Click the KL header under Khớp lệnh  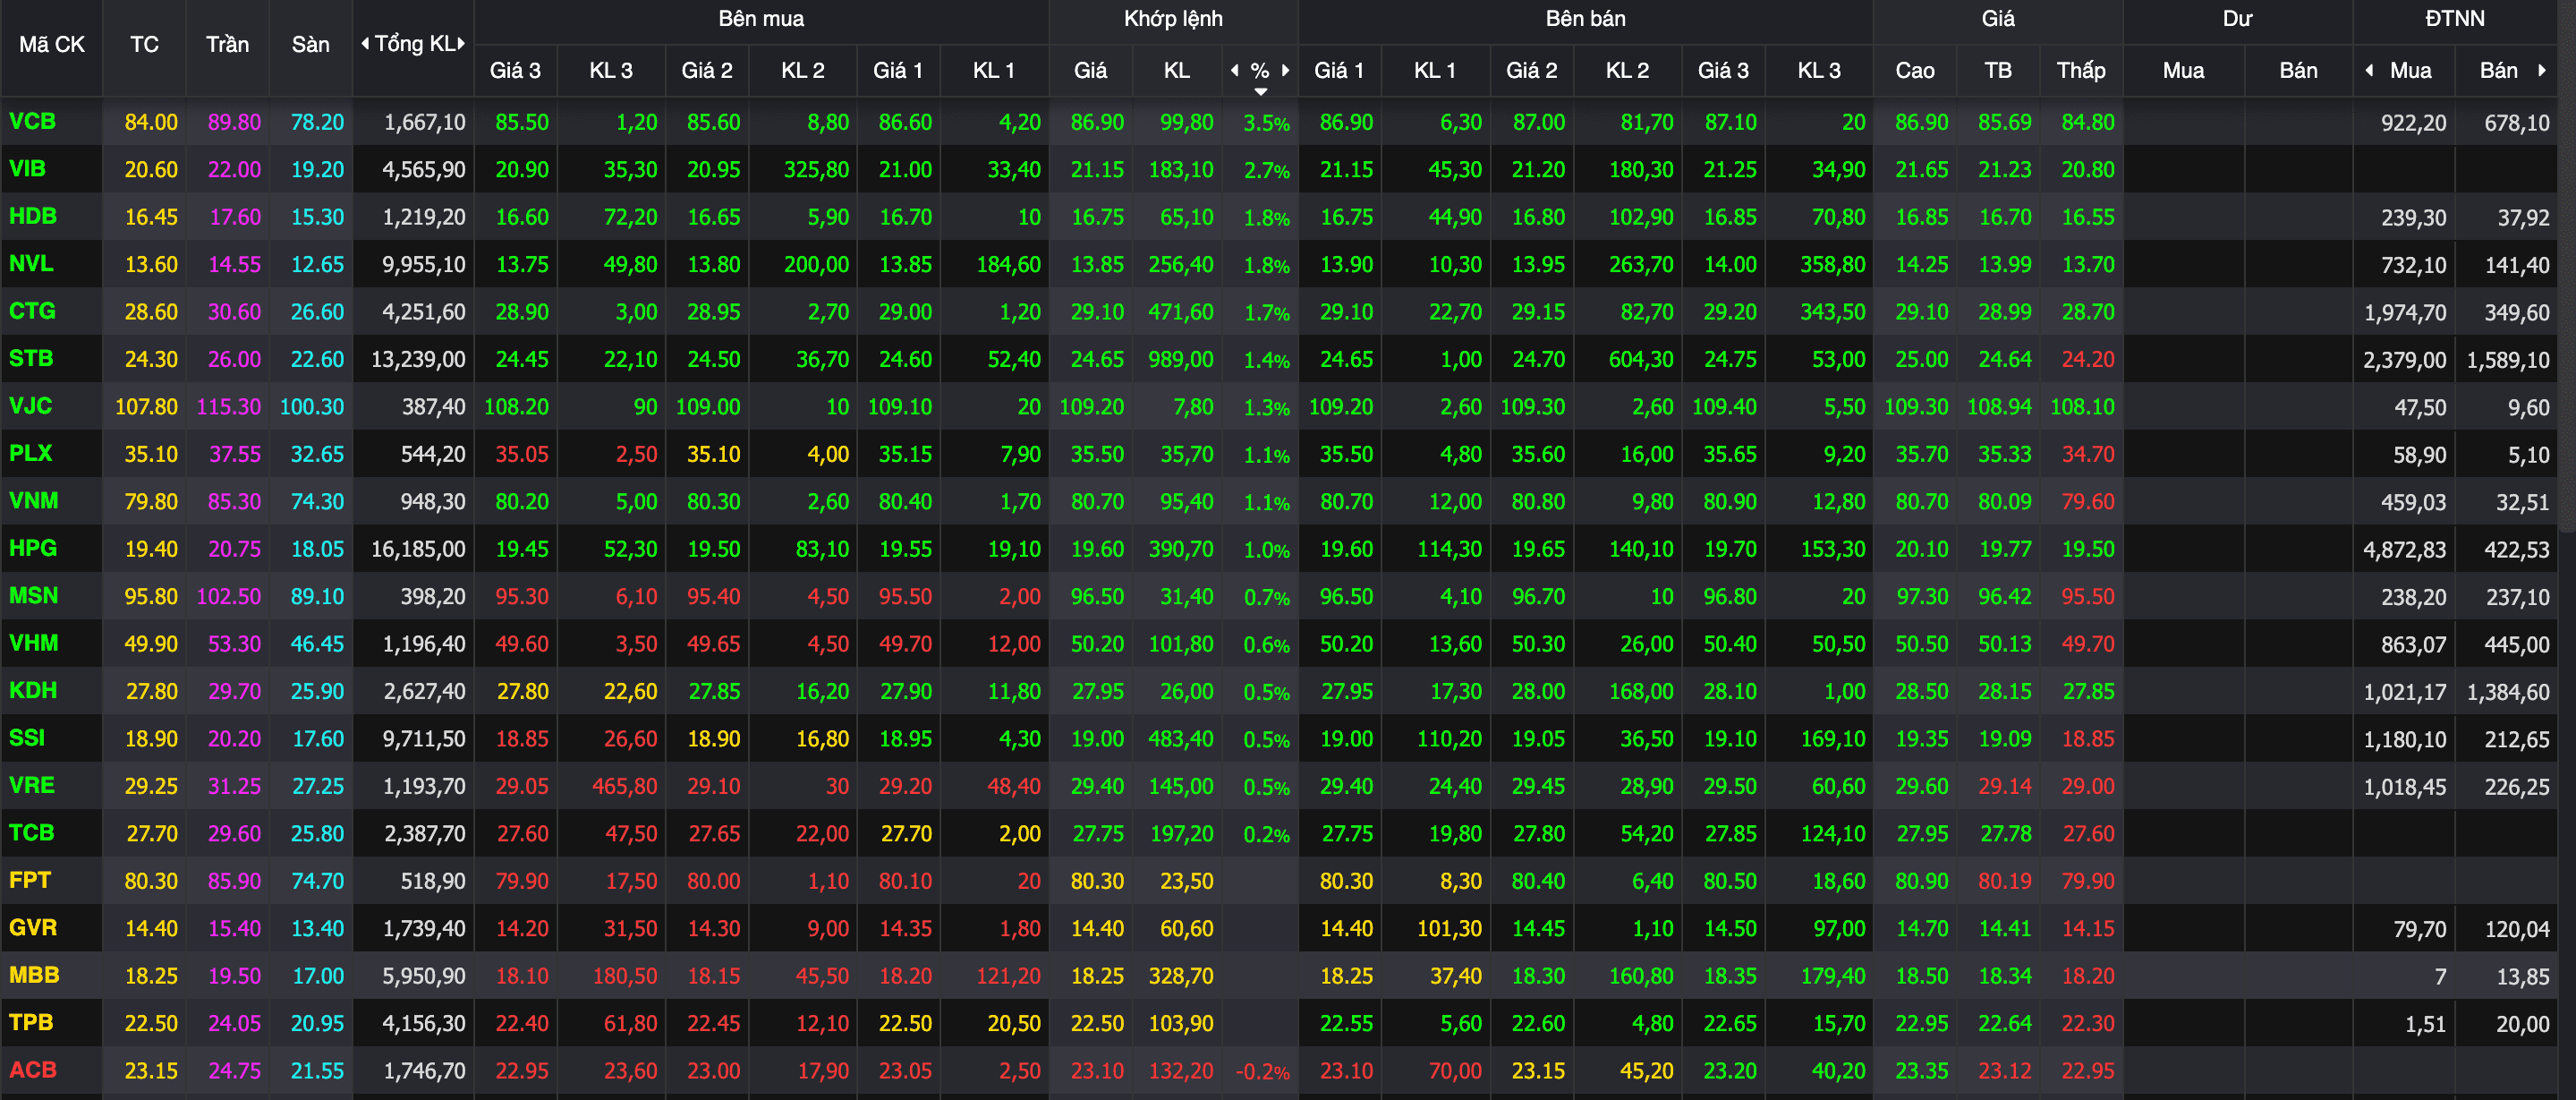click(x=1176, y=71)
